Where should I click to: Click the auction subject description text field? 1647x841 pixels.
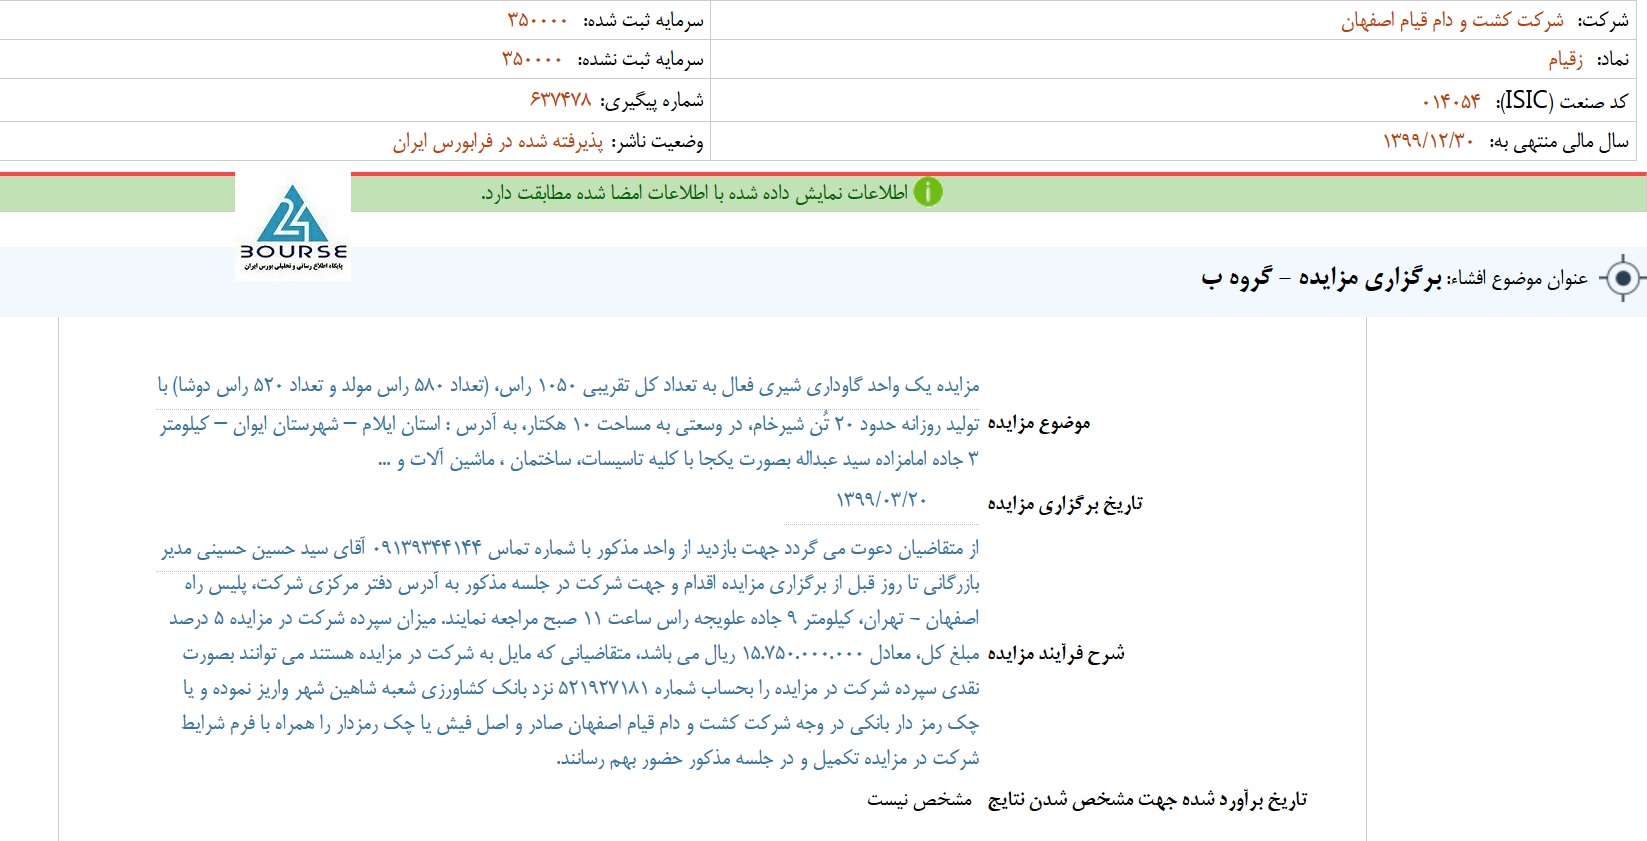click(x=568, y=422)
